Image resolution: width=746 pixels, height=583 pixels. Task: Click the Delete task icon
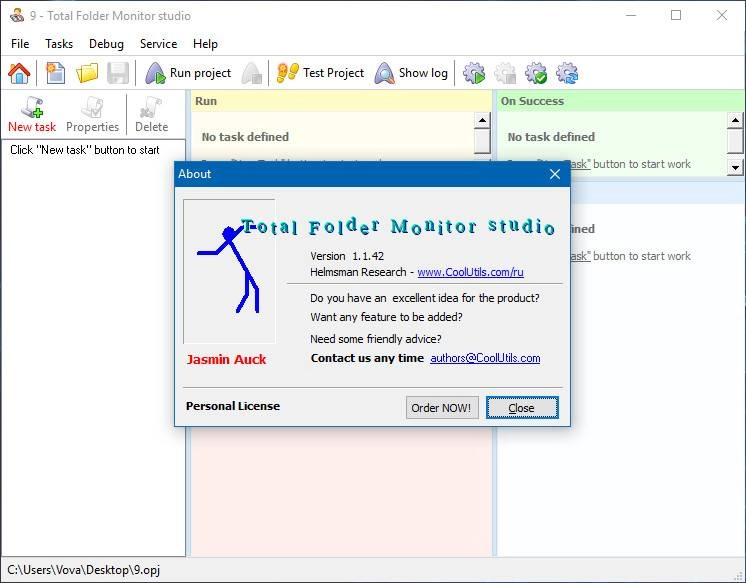coord(151,114)
